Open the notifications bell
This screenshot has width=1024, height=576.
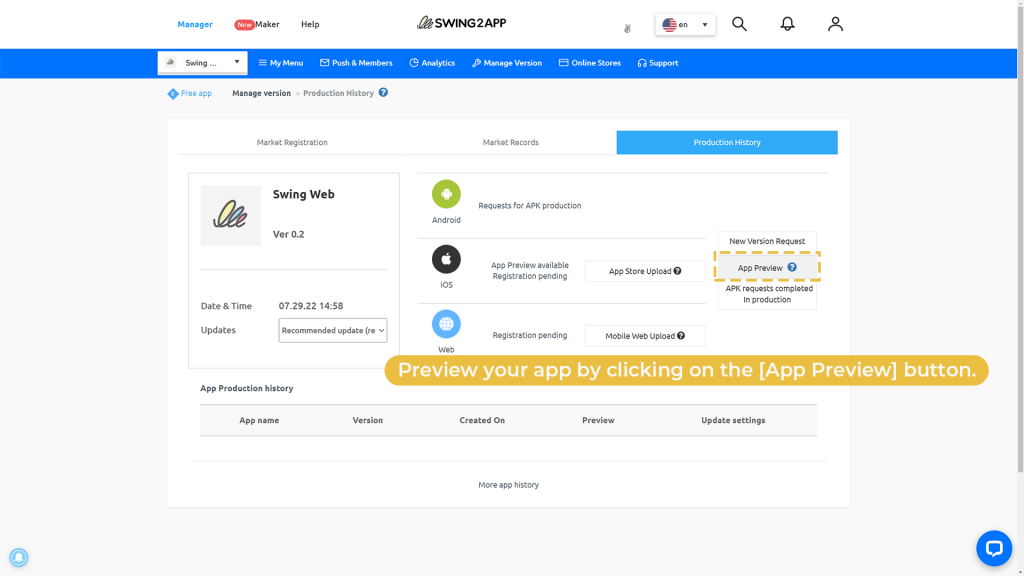(x=787, y=24)
